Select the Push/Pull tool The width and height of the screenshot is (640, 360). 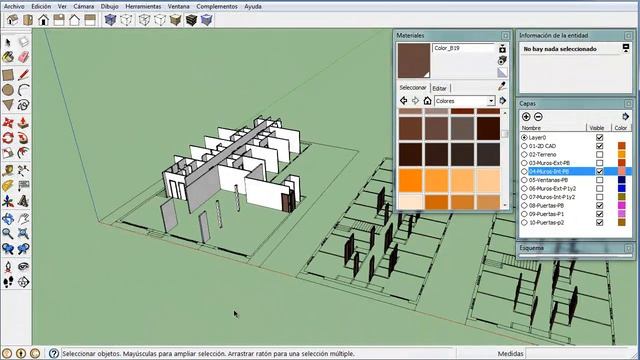pos(23,122)
